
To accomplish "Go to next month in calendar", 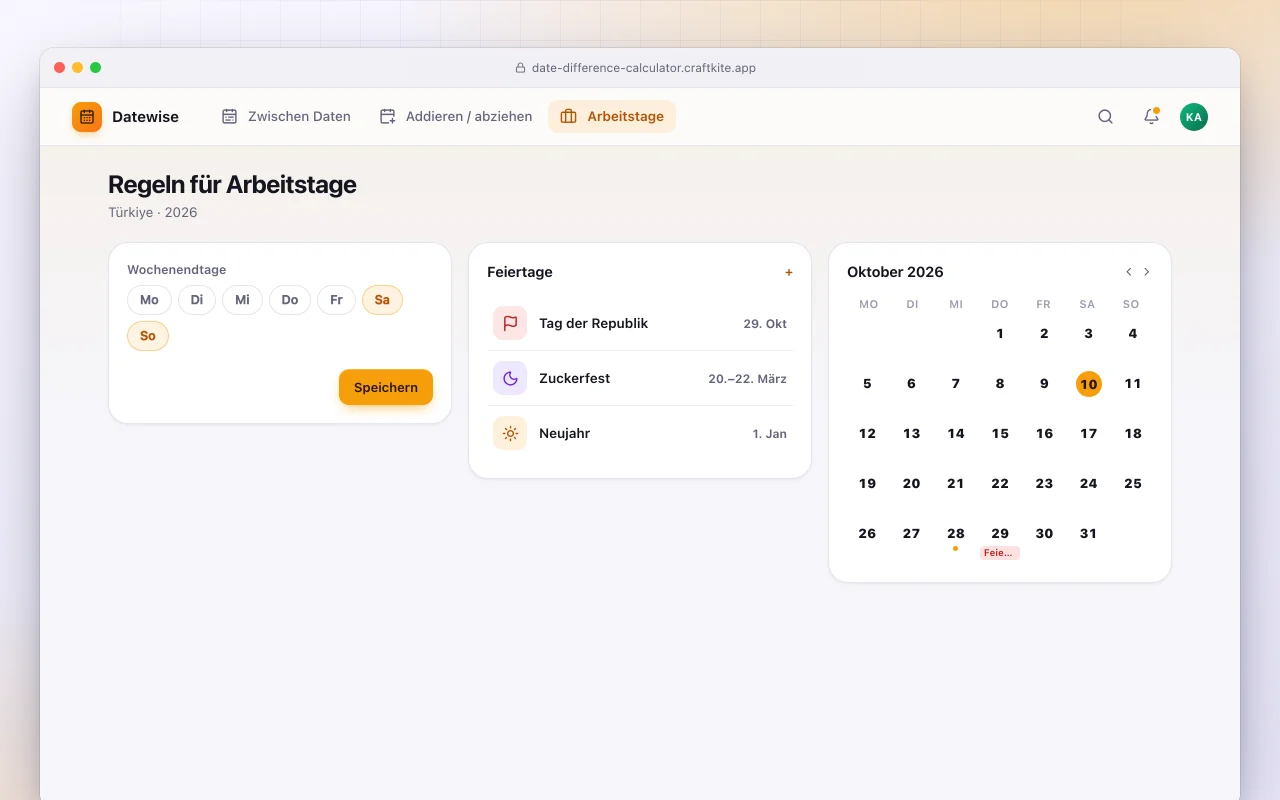I will (1147, 272).
